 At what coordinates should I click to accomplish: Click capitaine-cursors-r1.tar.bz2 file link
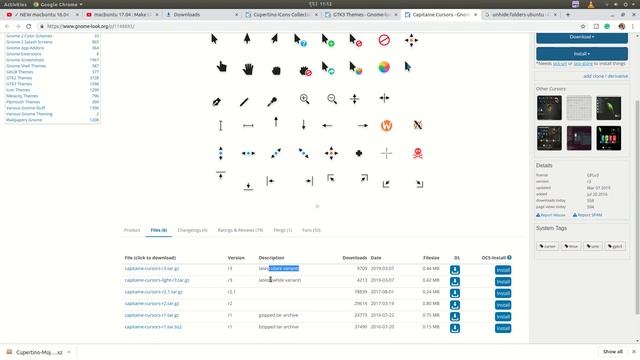coord(153,327)
